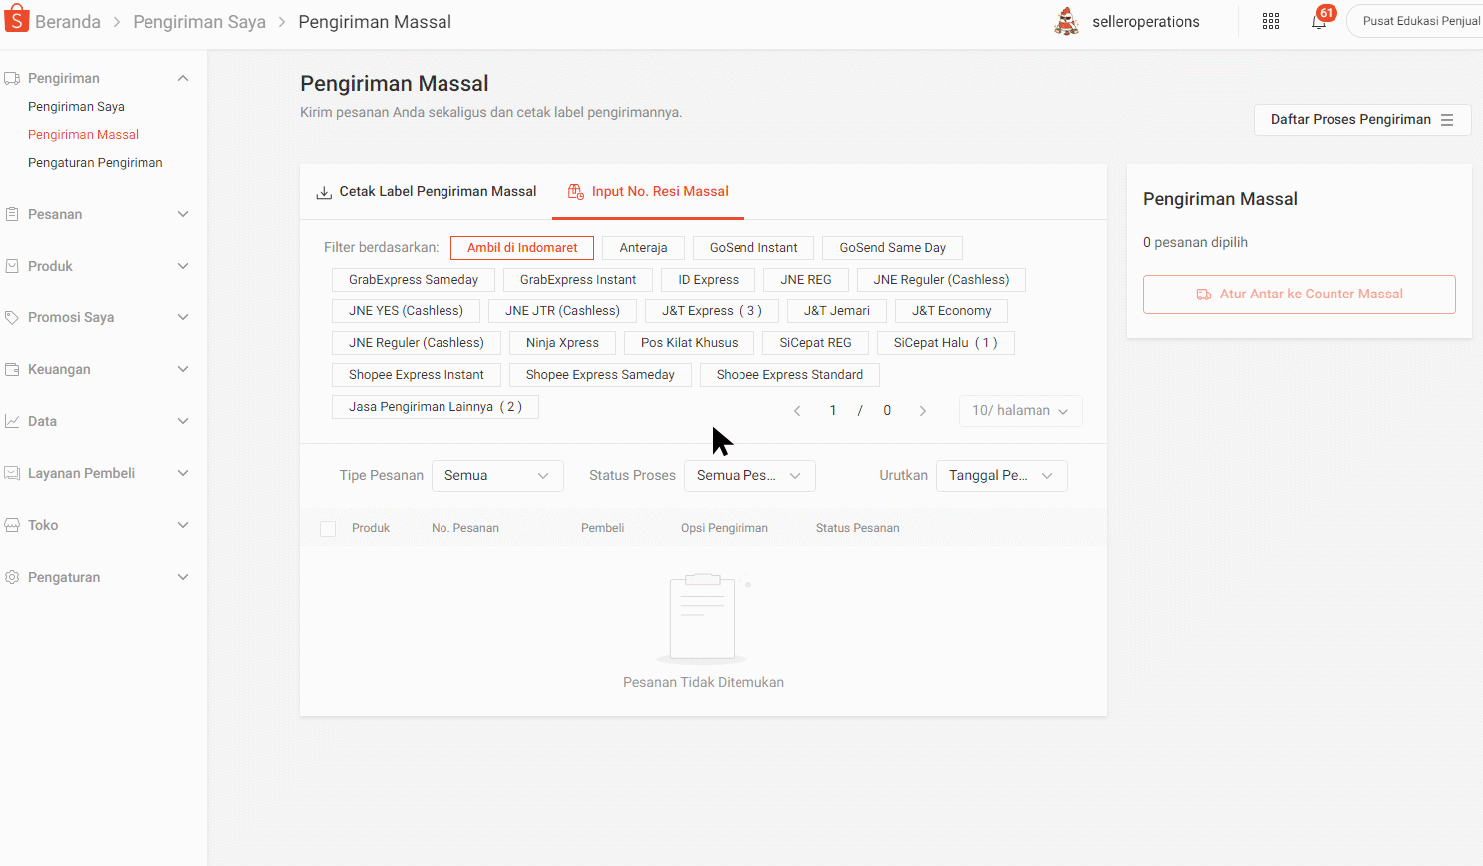Open the Status Proses dropdown
This screenshot has width=1483, height=866.
pyautogui.click(x=749, y=476)
